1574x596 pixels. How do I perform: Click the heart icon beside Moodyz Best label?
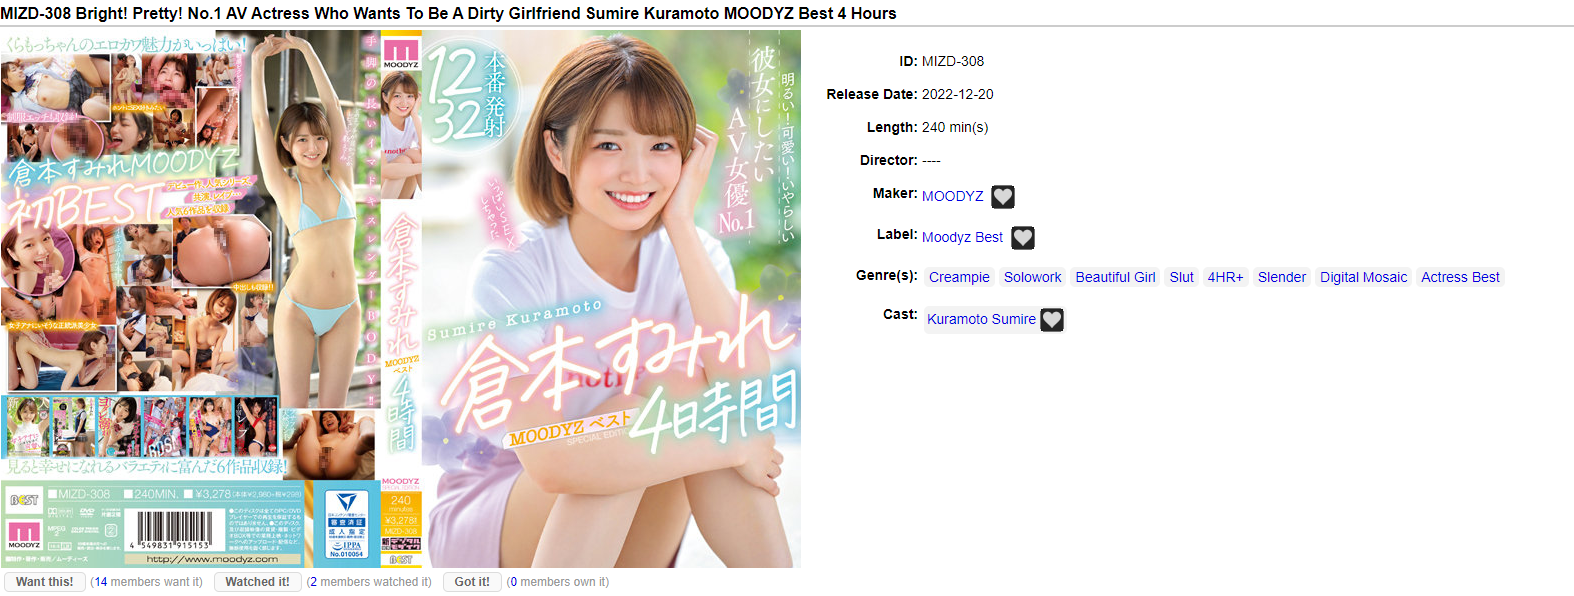1023,238
